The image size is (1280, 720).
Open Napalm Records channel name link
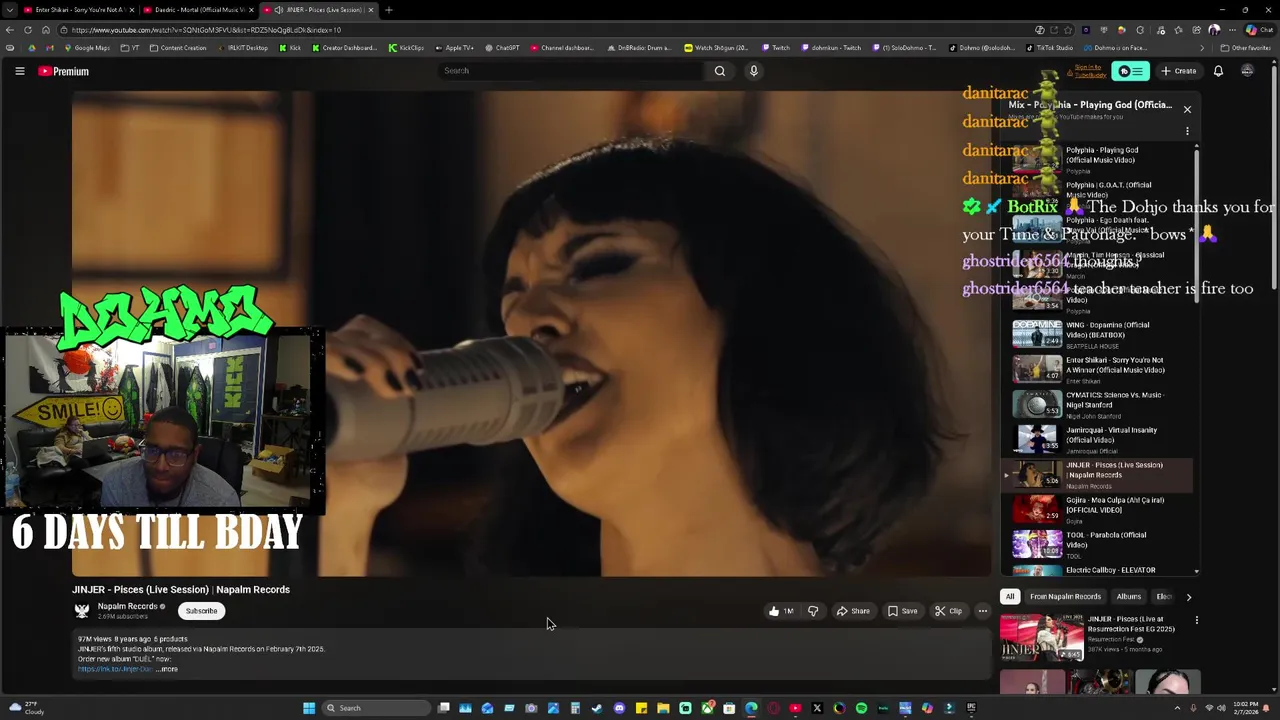127,606
